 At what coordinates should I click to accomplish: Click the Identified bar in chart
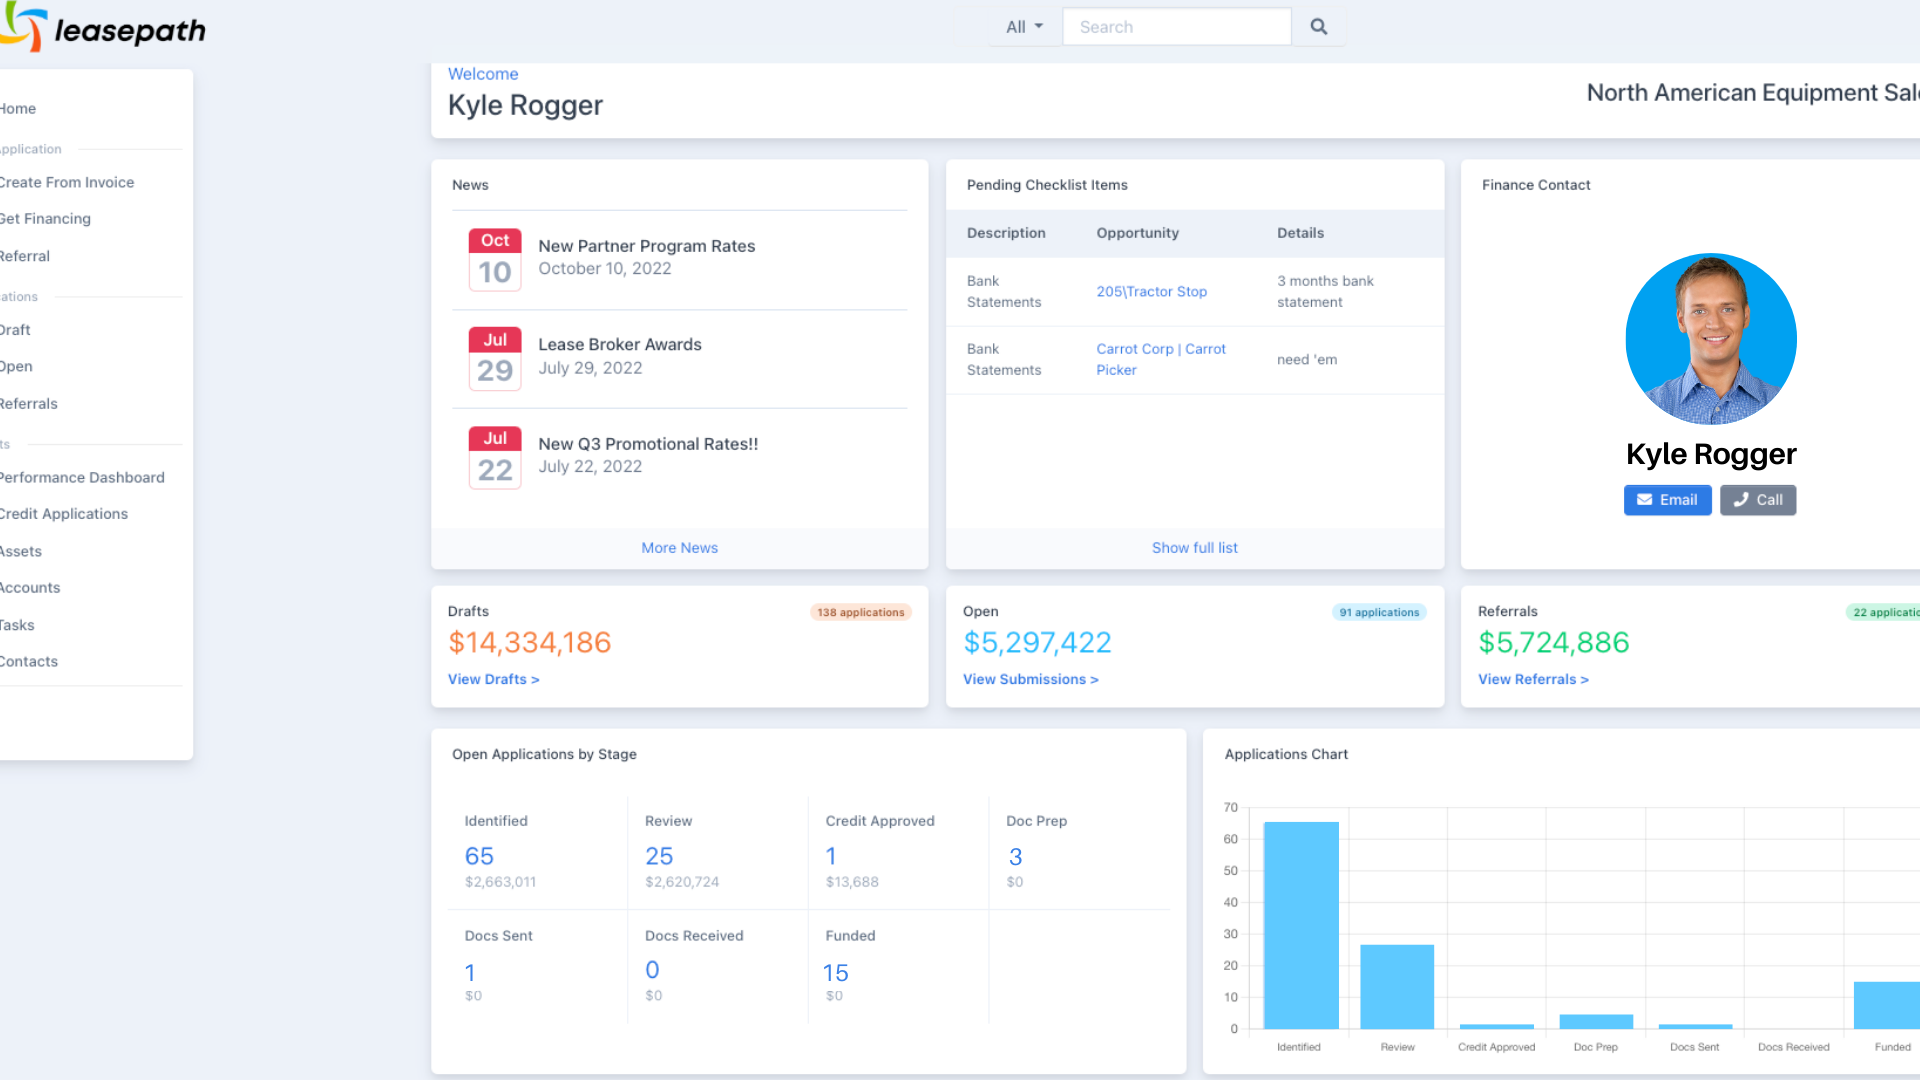(1301, 925)
